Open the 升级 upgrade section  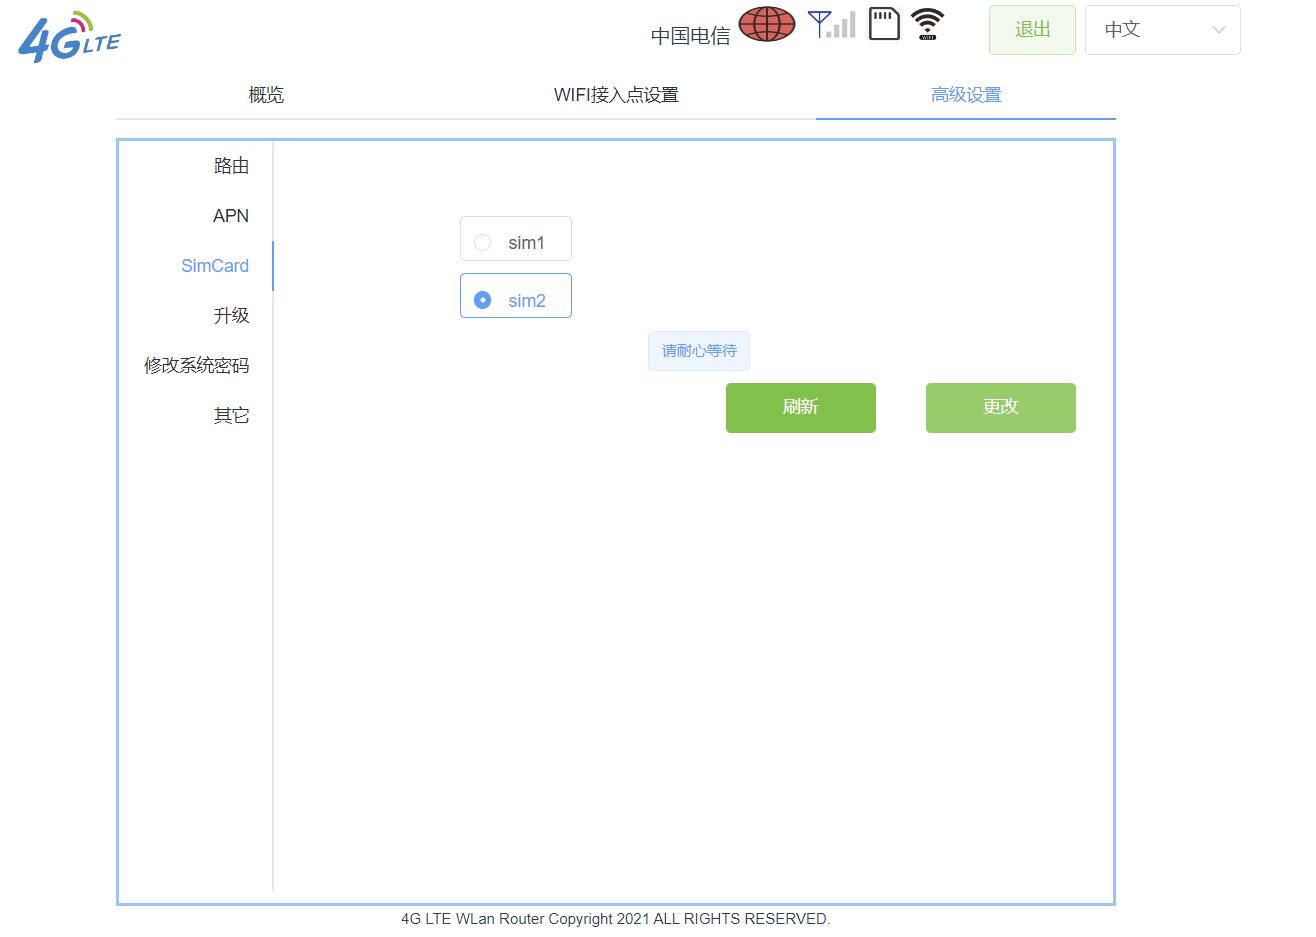point(231,315)
